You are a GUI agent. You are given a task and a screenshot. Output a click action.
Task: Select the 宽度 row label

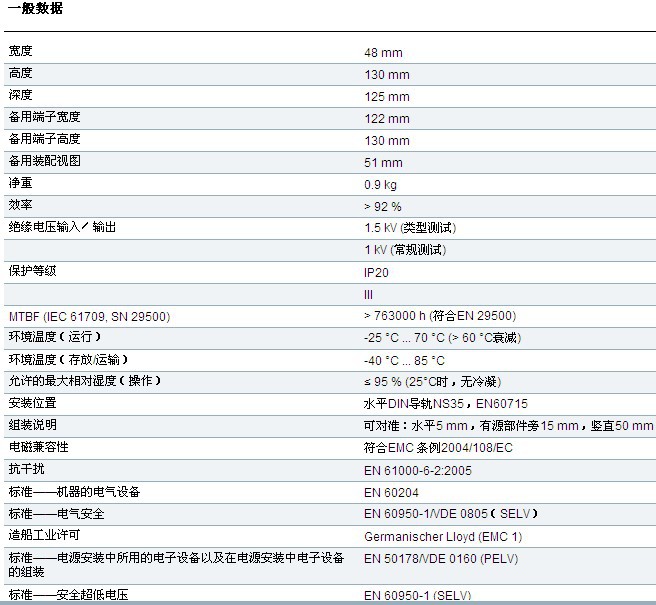click(27, 51)
